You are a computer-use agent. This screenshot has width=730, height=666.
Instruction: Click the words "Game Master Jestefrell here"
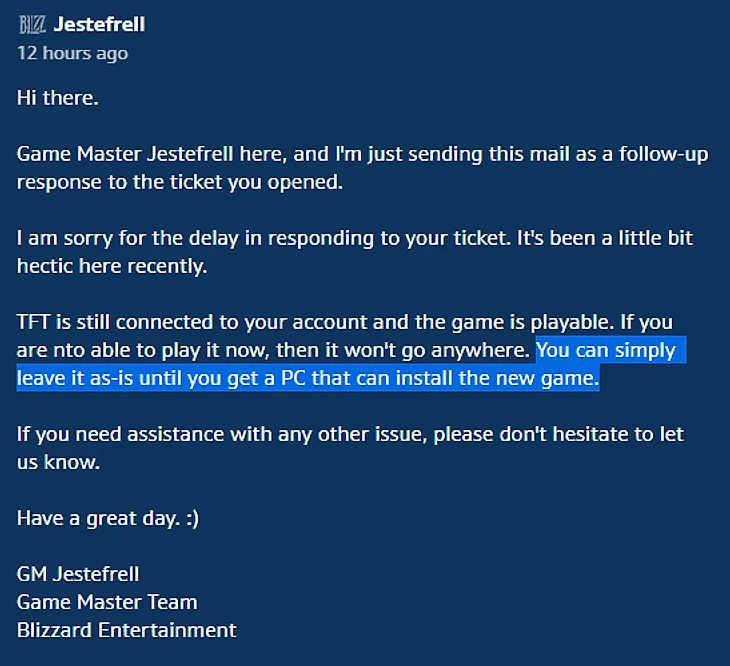[151, 154]
